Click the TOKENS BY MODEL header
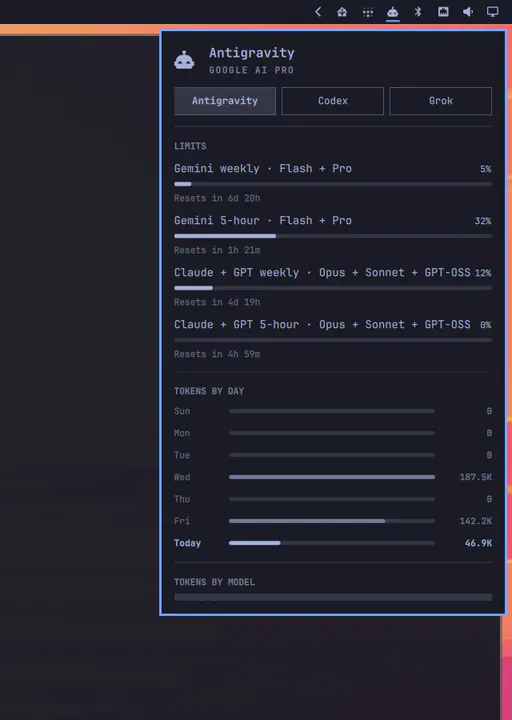 [214, 582]
